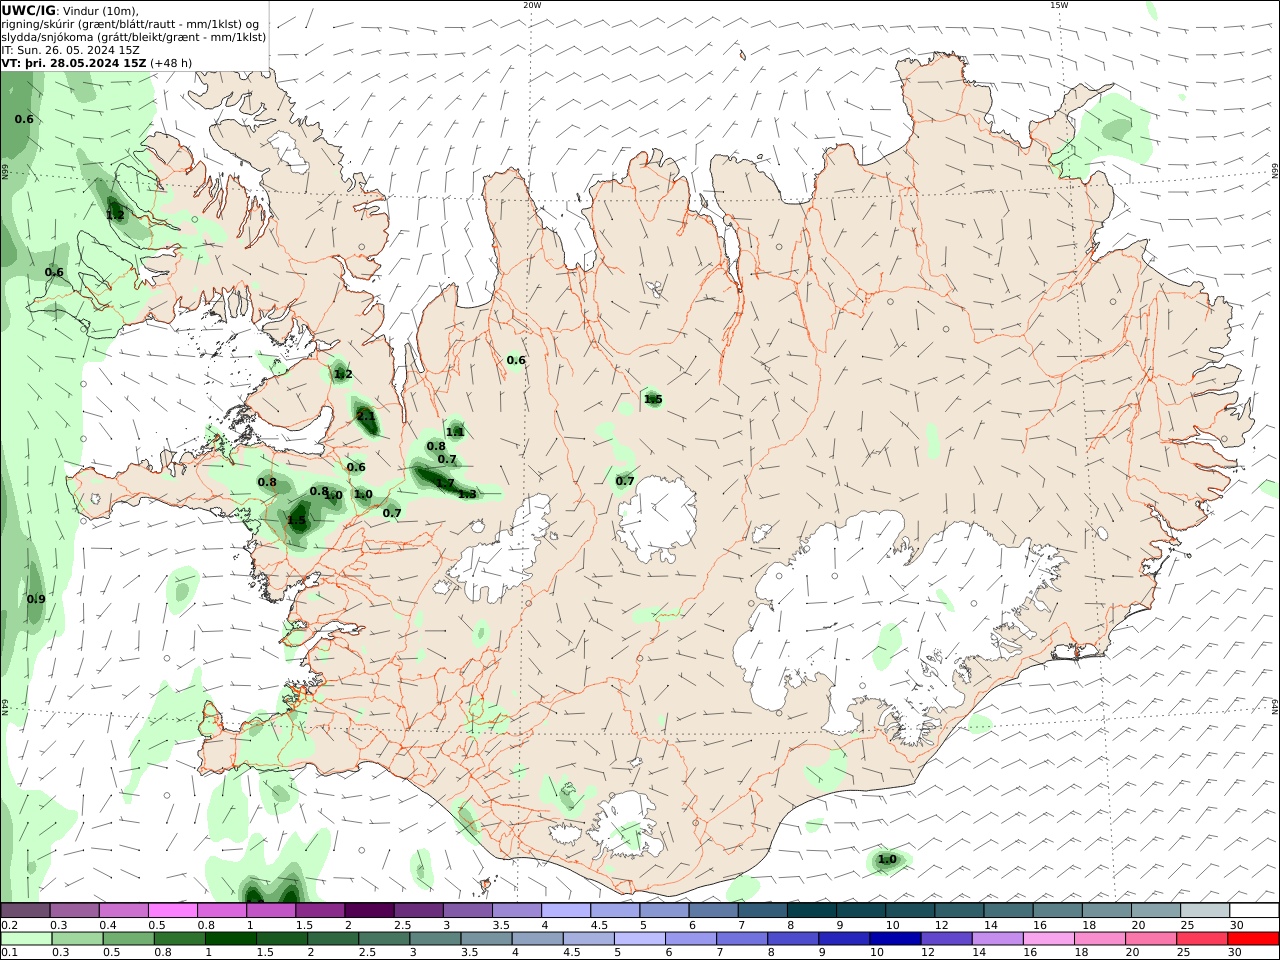Click the bright red 30+ rain swatch

point(1253,939)
